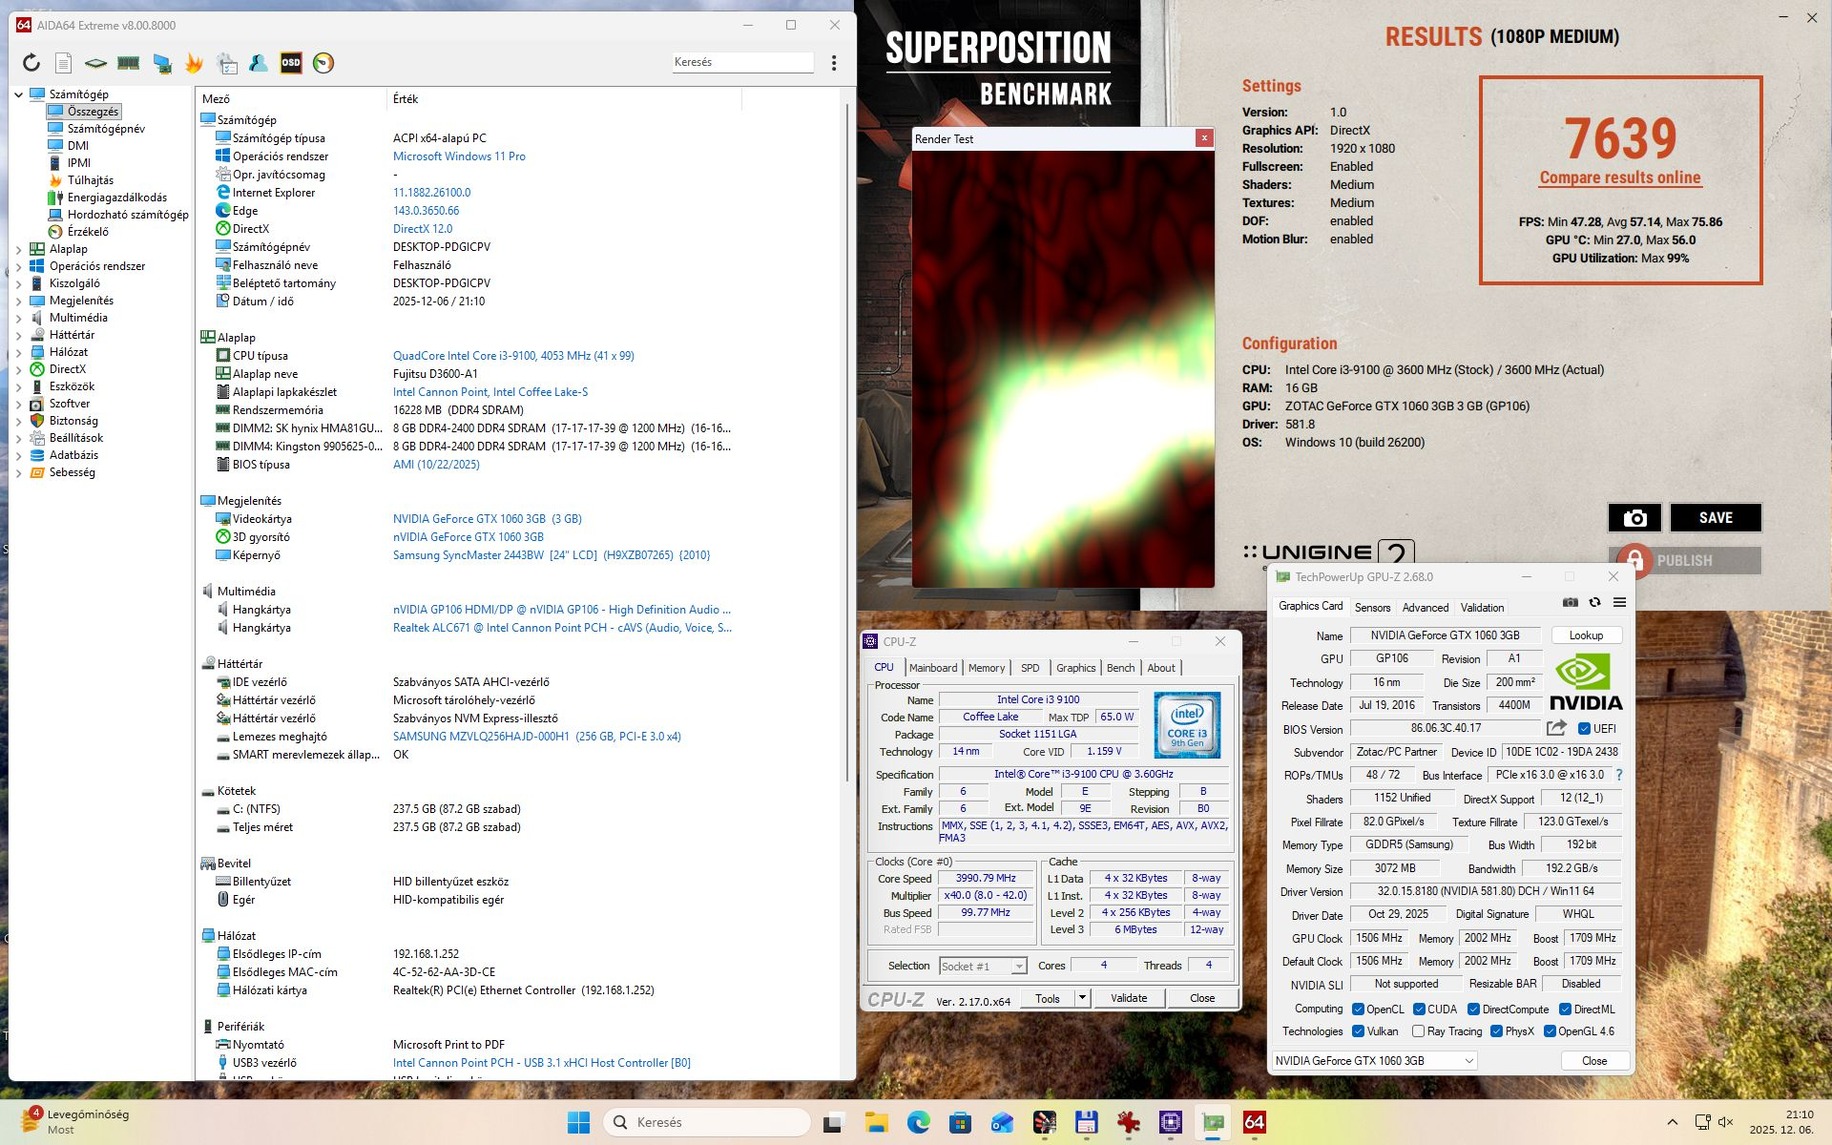1832x1145 pixels.
Task: Click the RAM module icon in AIDA64 toolbar
Action: click(x=128, y=63)
